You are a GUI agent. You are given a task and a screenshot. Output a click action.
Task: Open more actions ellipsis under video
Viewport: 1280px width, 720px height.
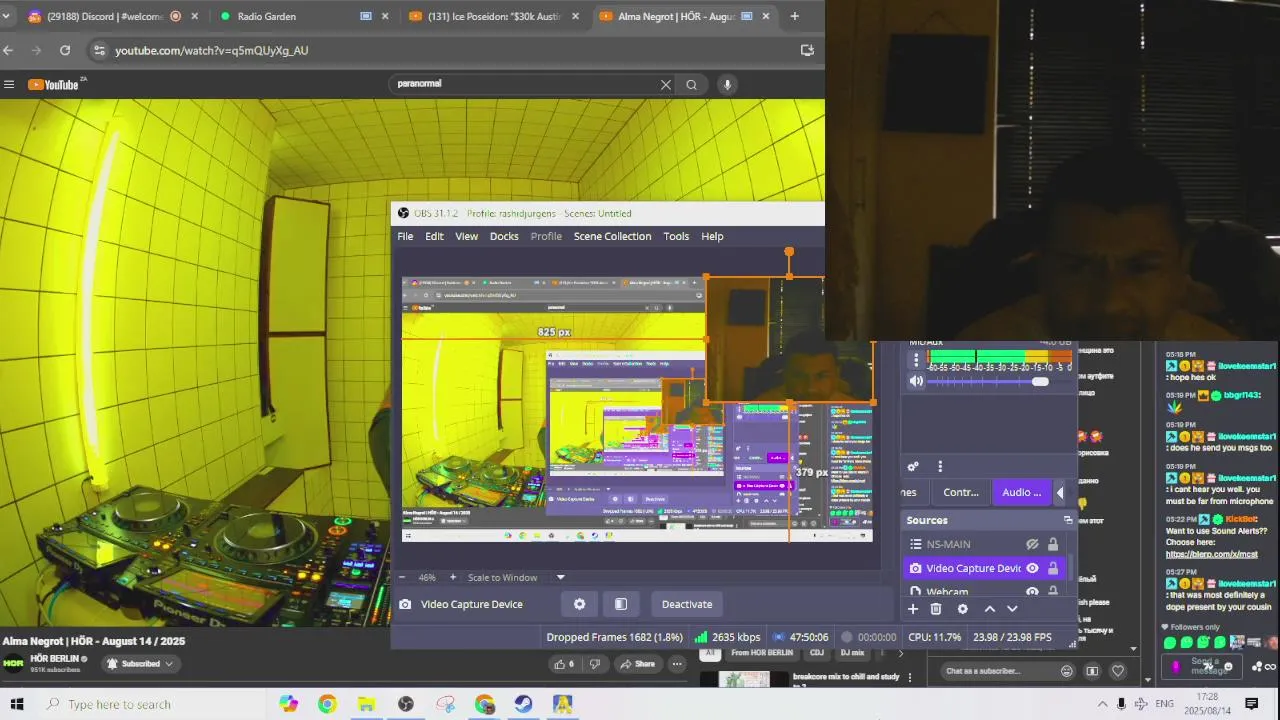coord(677,664)
